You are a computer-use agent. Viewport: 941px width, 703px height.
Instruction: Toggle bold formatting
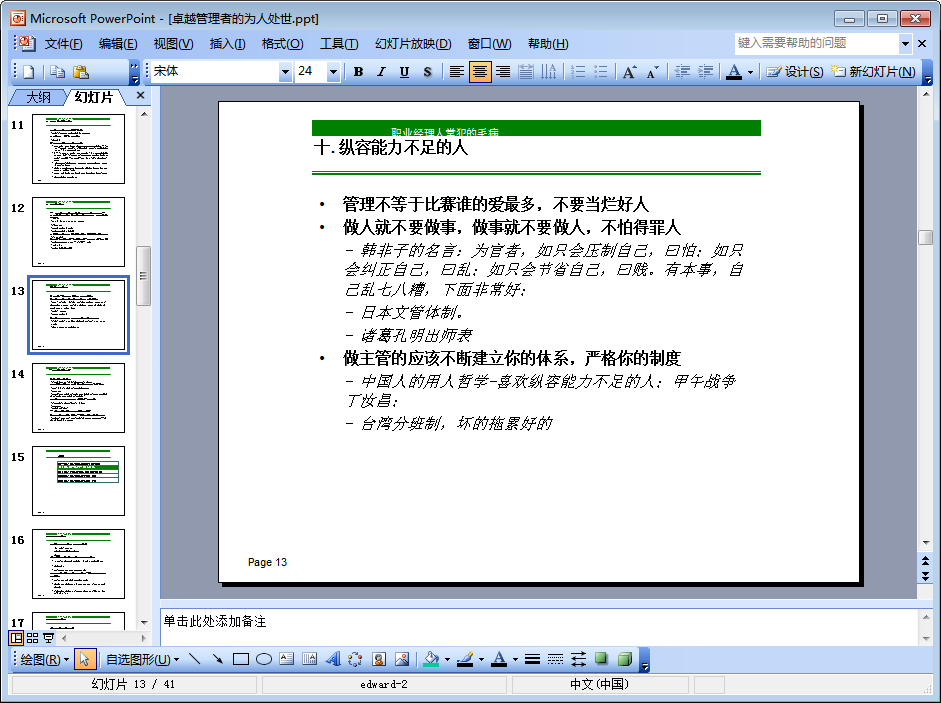pyautogui.click(x=358, y=72)
